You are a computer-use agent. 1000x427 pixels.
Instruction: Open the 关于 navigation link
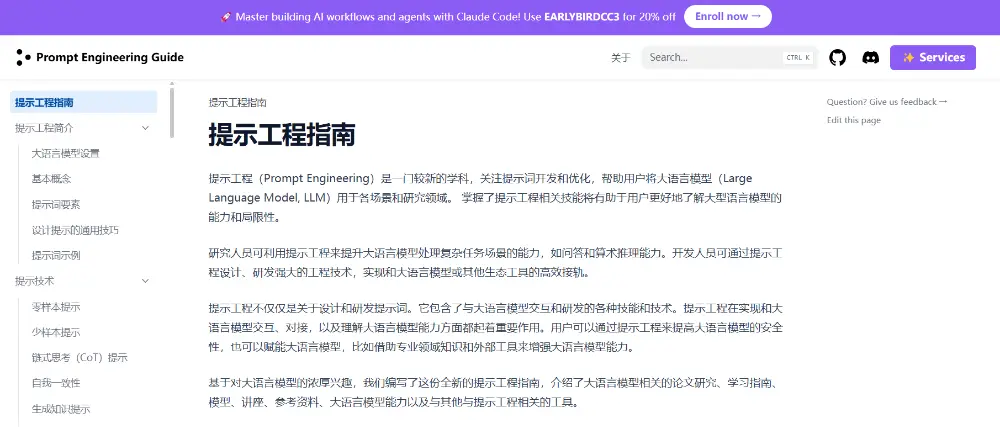620,58
